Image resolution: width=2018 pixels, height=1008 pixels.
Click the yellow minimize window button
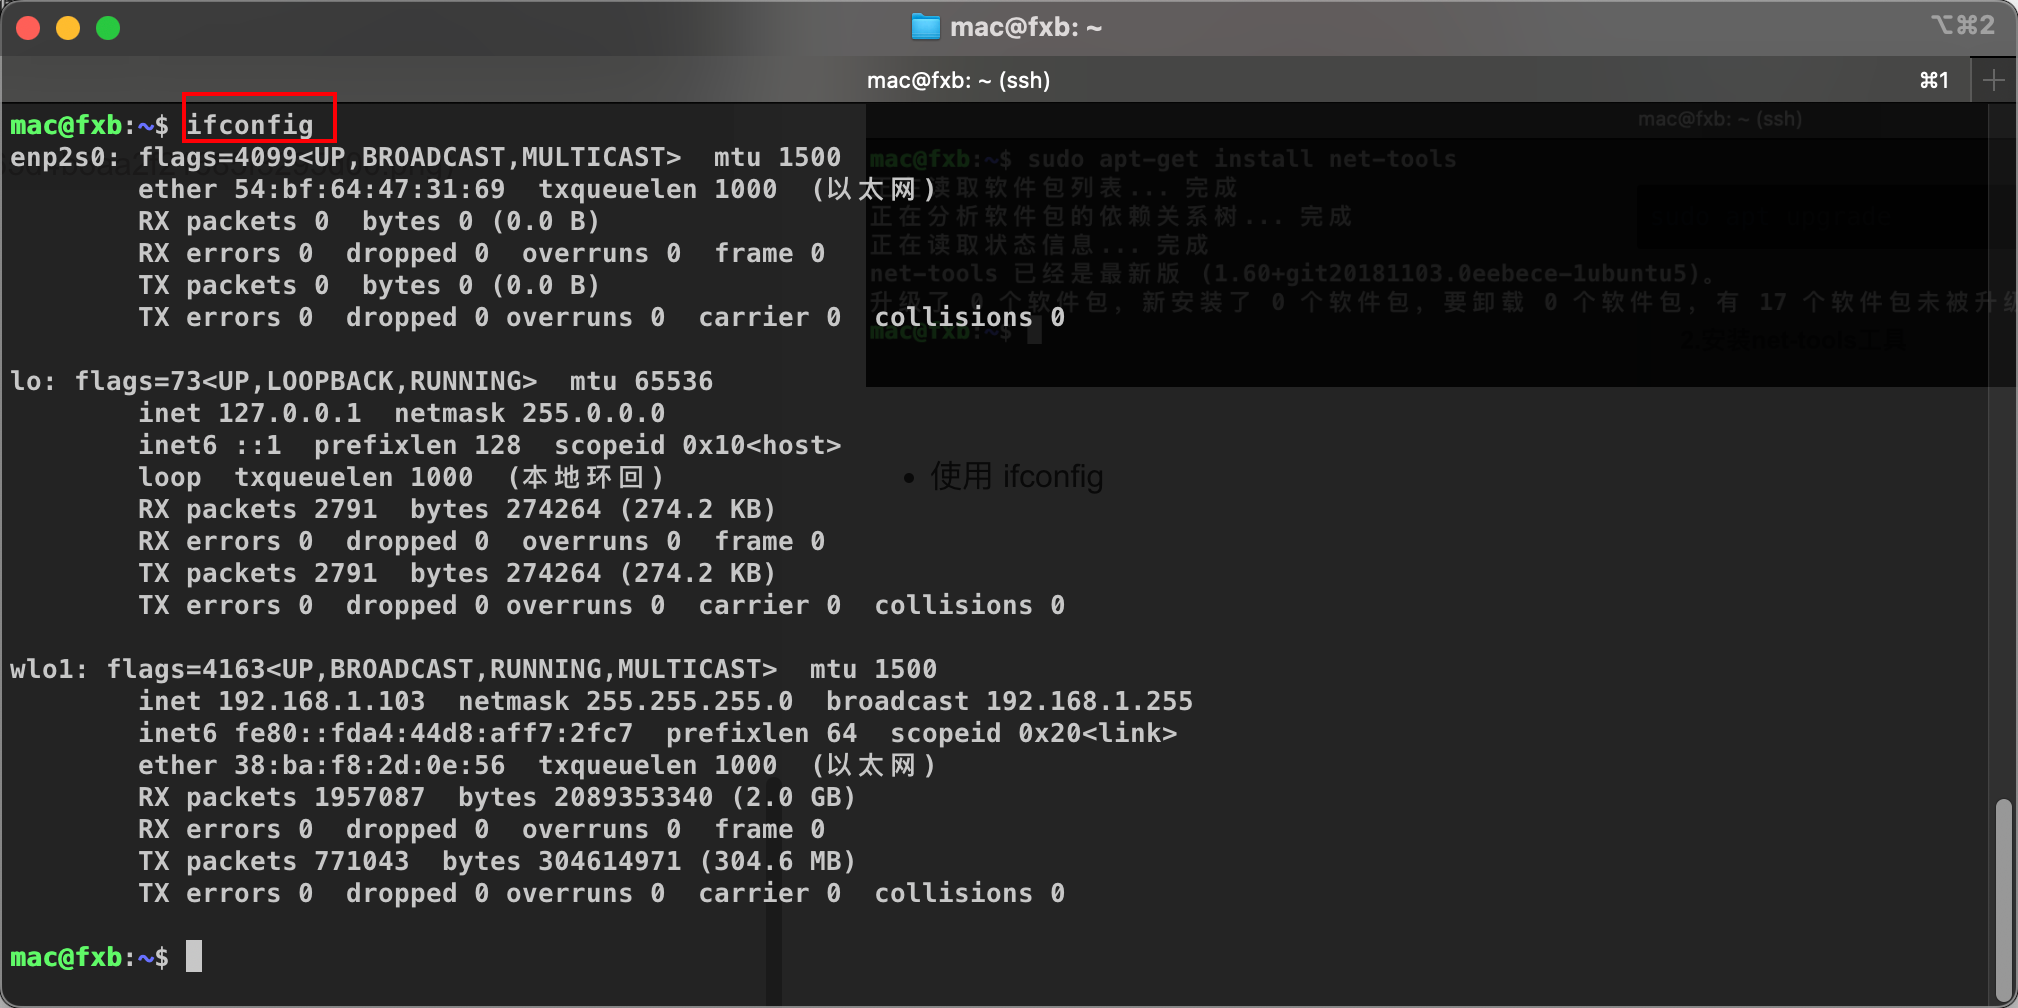click(68, 28)
